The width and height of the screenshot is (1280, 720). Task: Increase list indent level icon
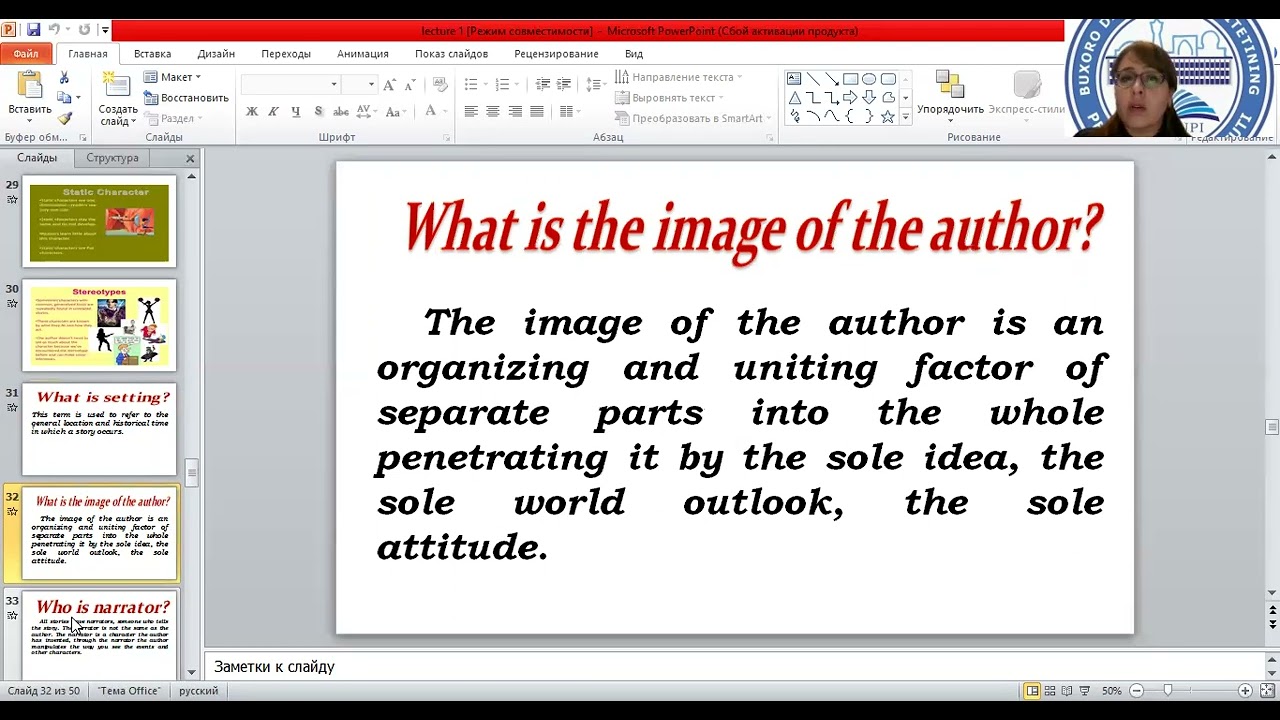pyautogui.click(x=565, y=84)
